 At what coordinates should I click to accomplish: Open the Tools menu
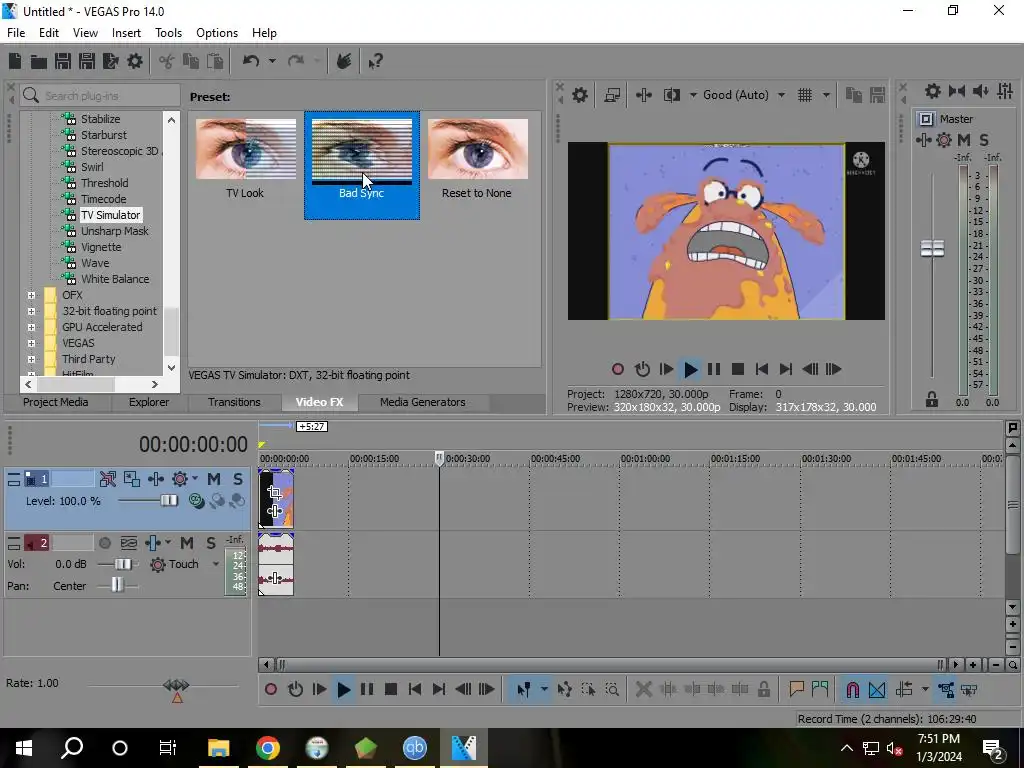[168, 33]
